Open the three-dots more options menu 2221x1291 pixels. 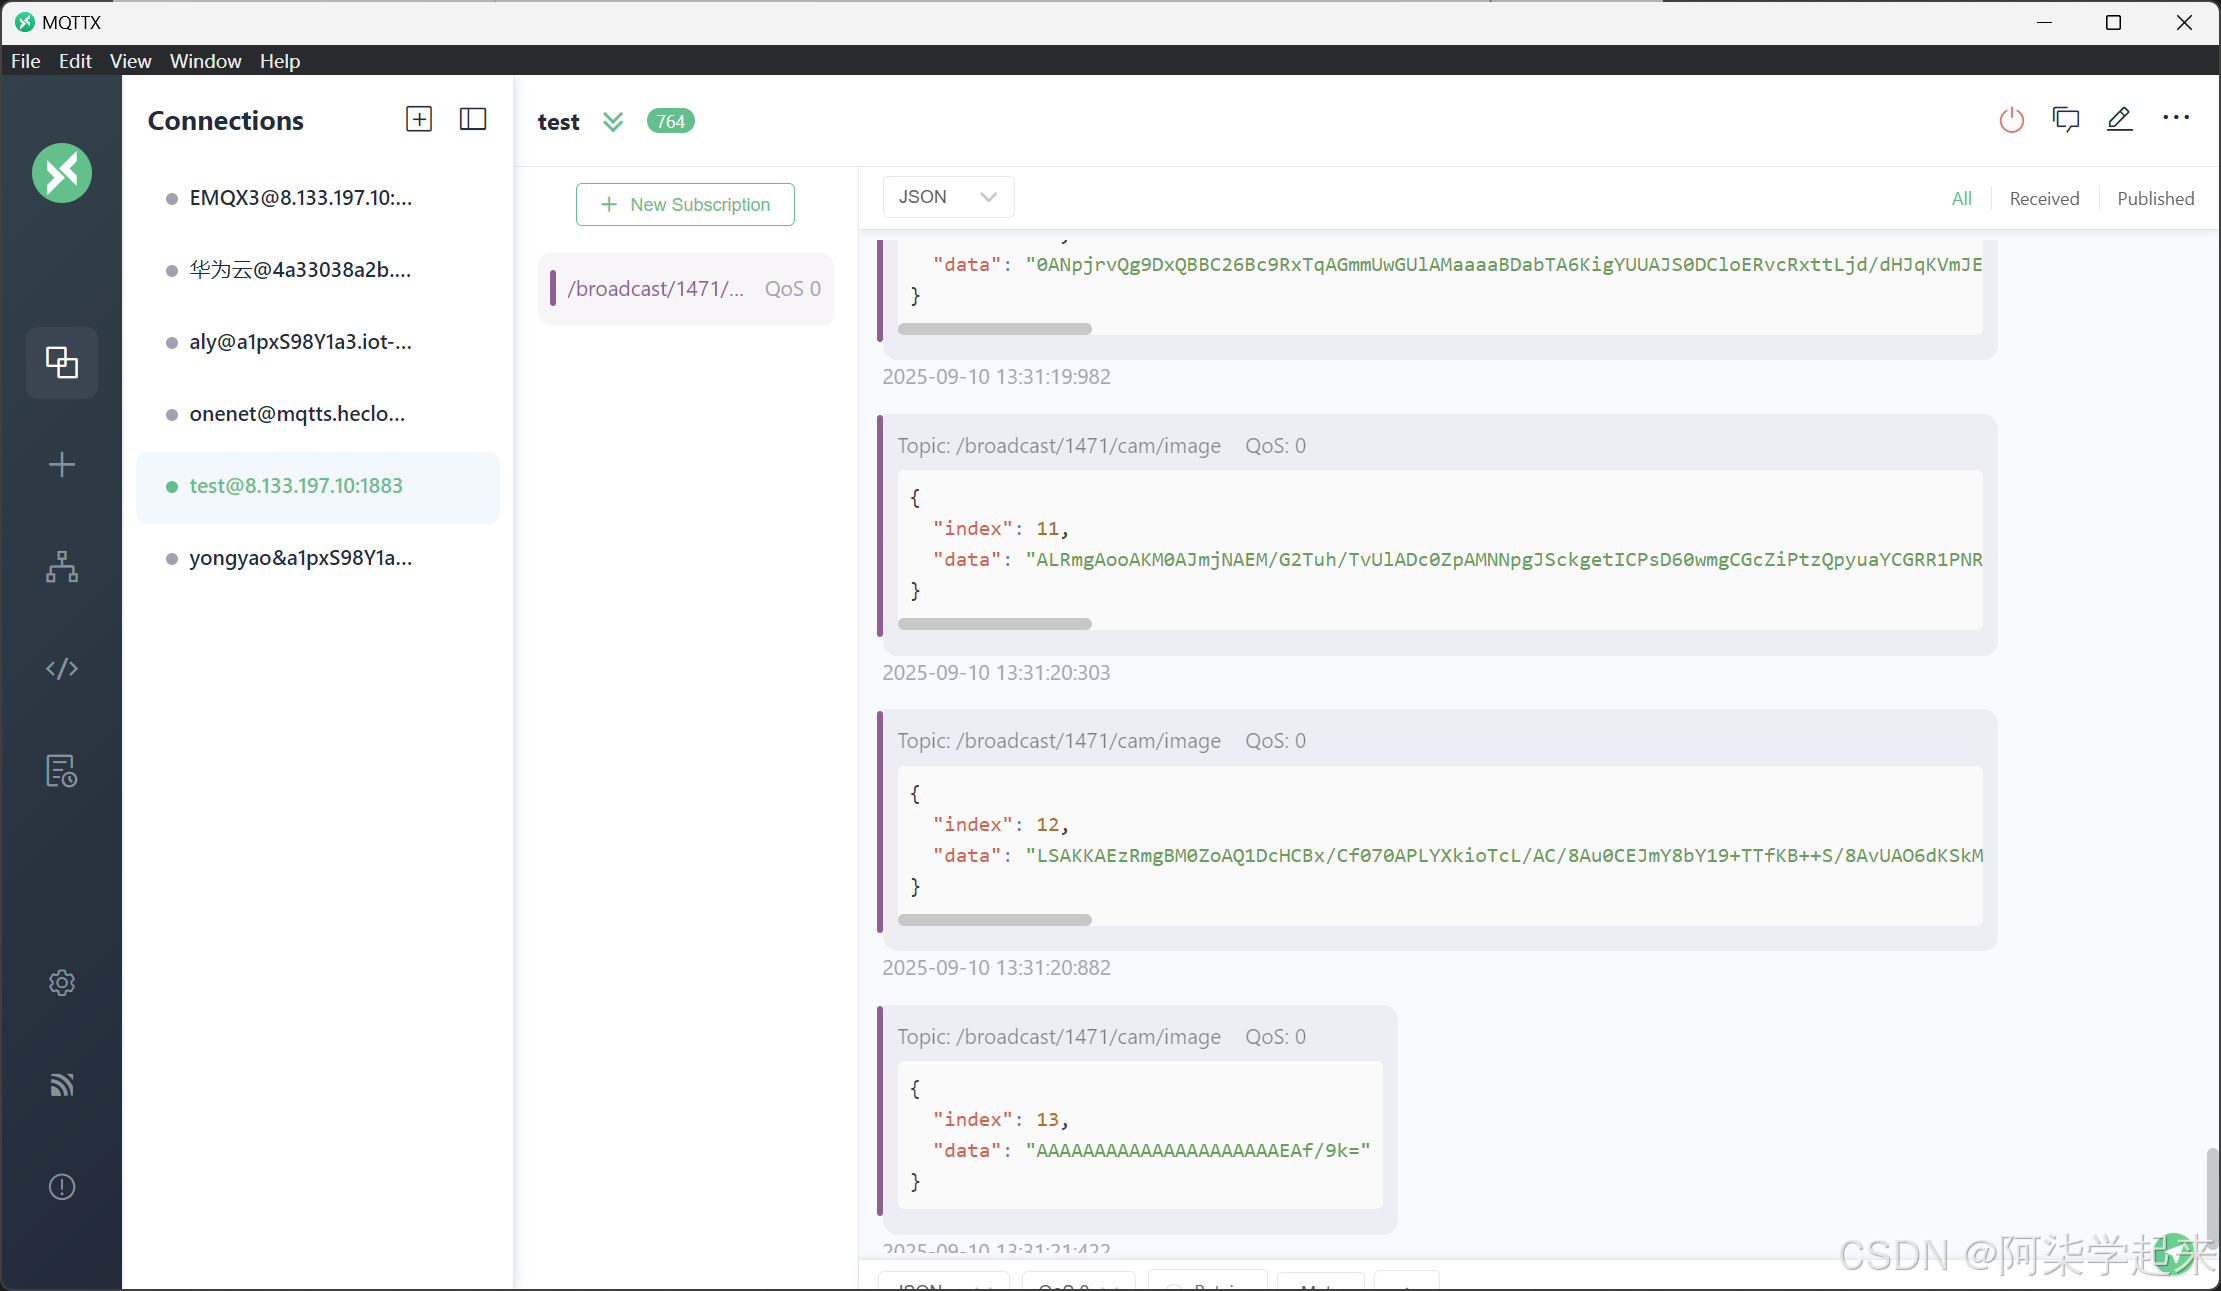(2175, 118)
